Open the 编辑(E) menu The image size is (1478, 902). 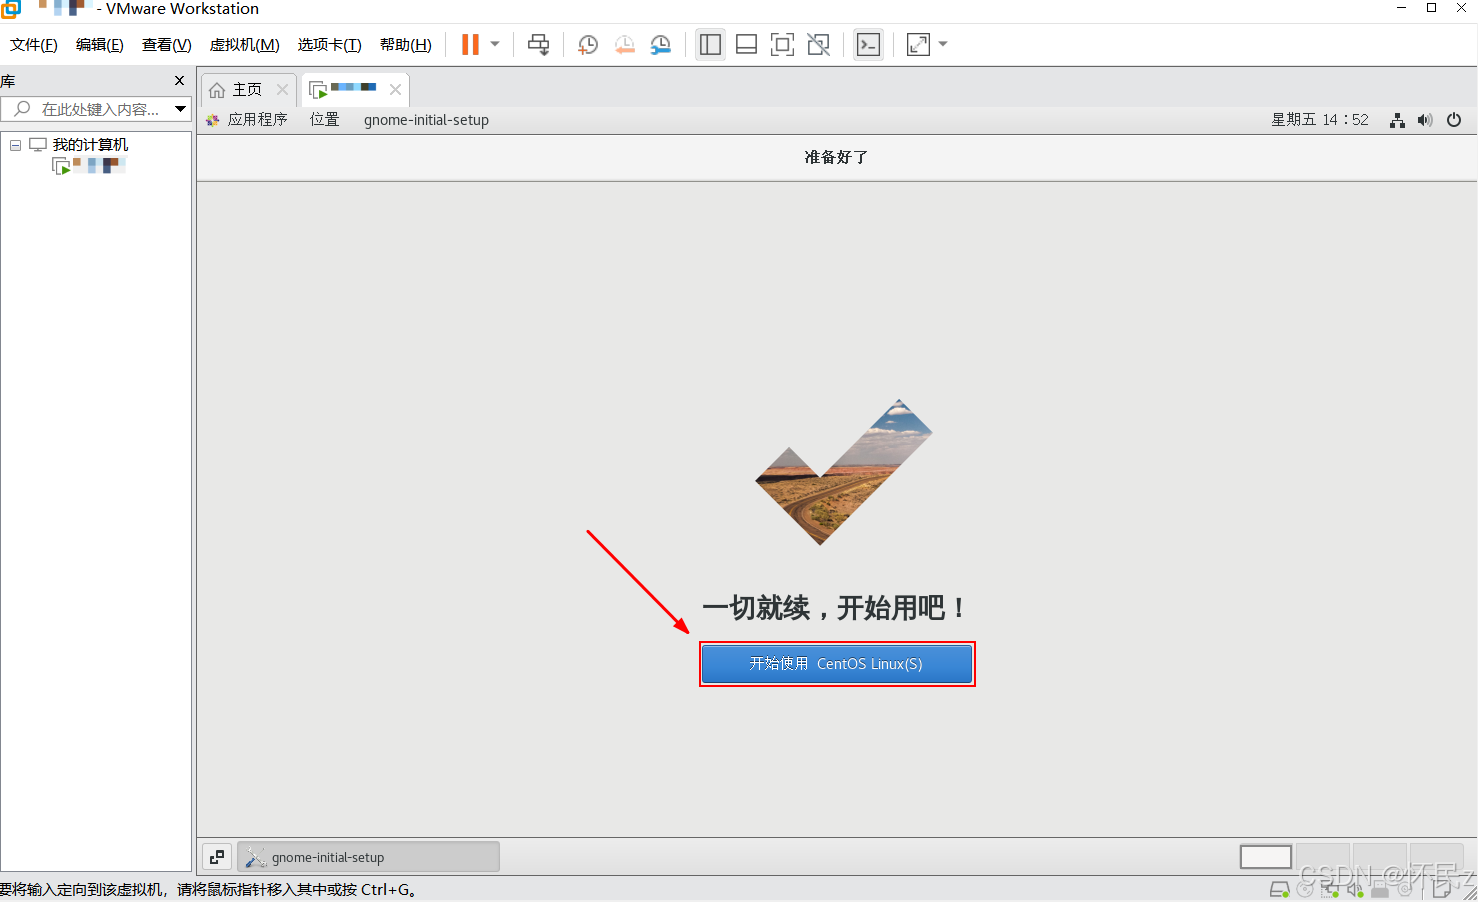click(100, 45)
